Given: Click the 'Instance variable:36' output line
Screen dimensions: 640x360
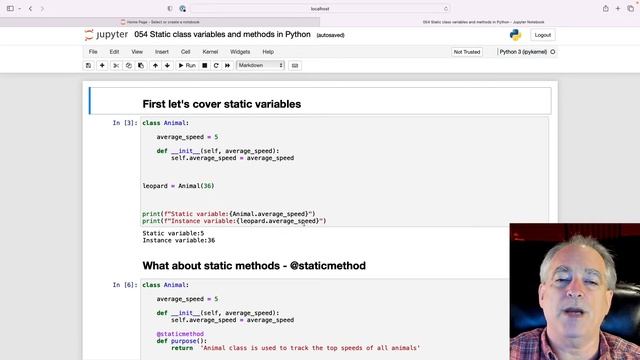Looking at the screenshot, I should pos(178,240).
